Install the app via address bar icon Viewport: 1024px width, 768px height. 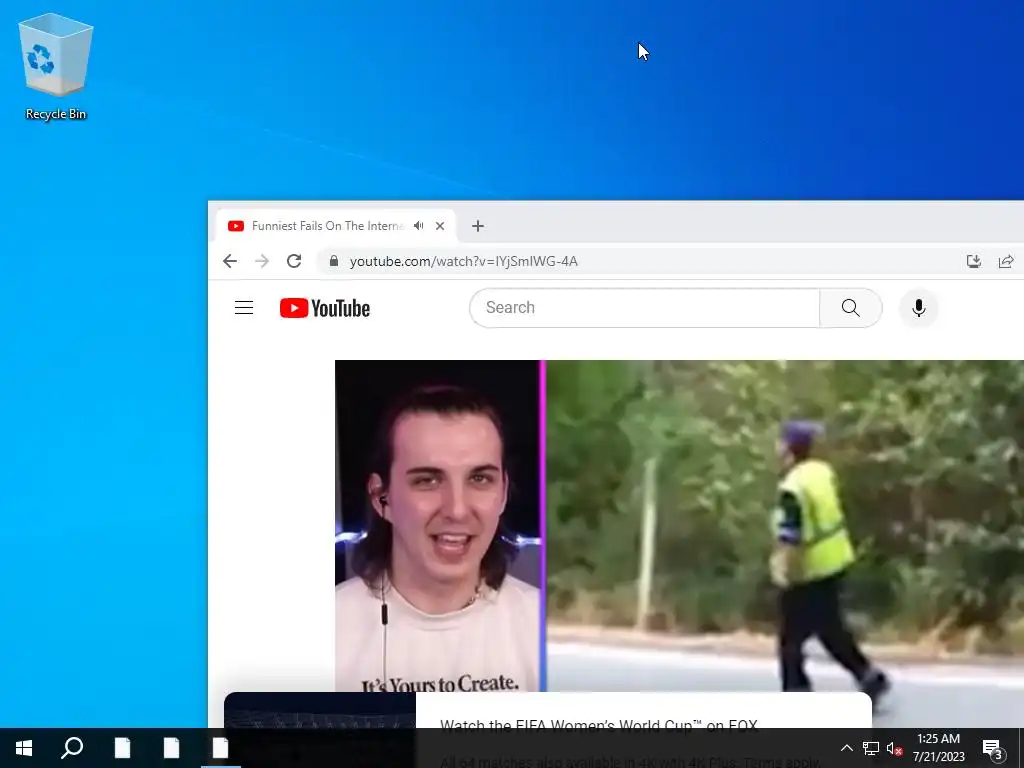(974, 261)
